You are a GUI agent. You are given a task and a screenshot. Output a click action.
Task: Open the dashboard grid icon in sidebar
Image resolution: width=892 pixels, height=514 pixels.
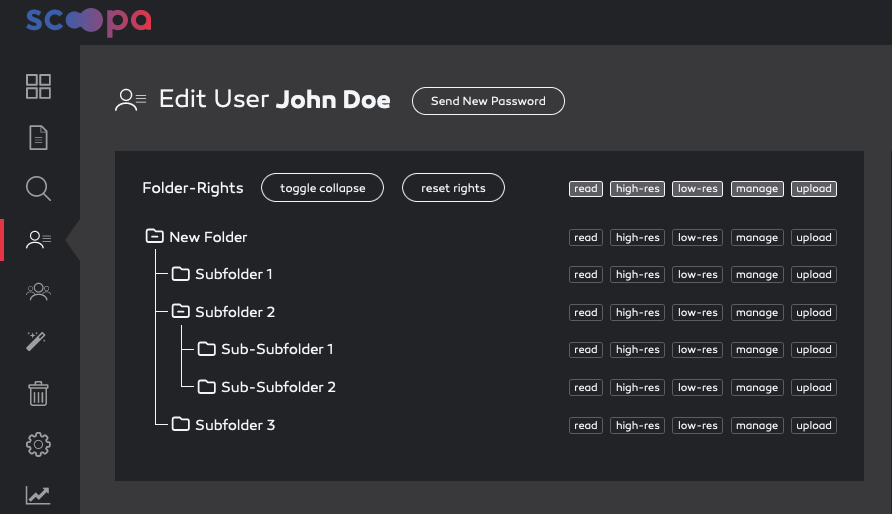click(38, 86)
